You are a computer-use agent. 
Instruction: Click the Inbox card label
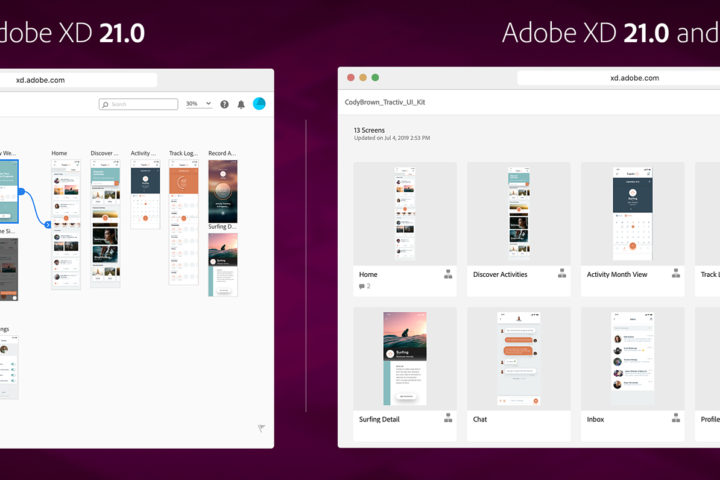(595, 419)
